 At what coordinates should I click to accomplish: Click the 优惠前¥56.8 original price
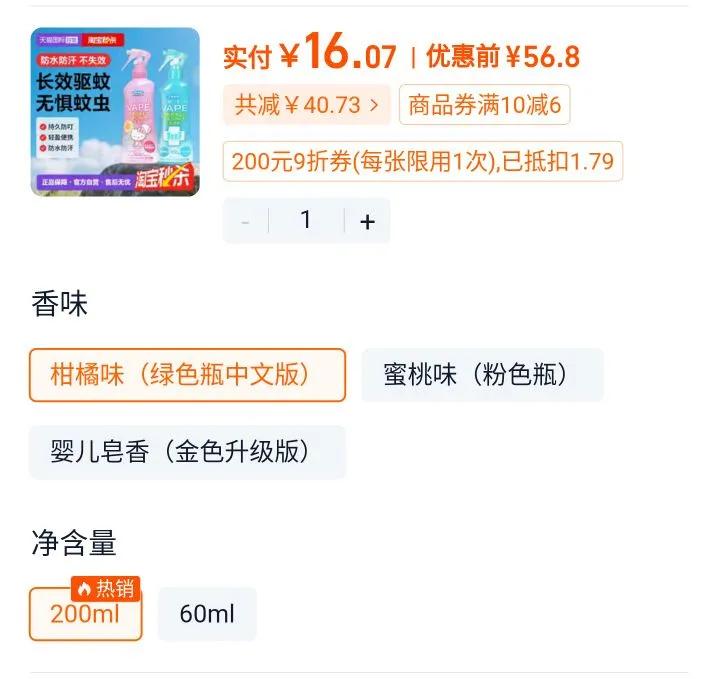503,56
